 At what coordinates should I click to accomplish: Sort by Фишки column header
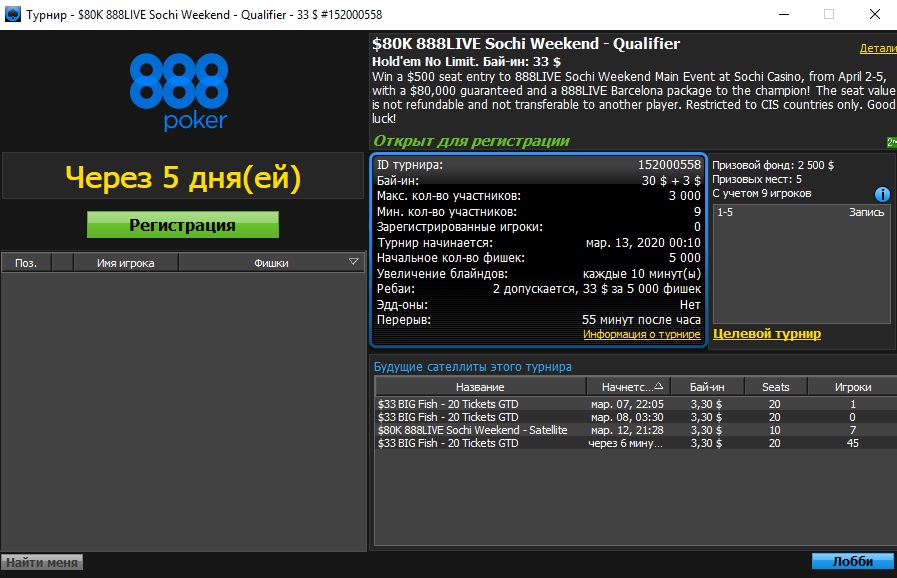(x=271, y=263)
